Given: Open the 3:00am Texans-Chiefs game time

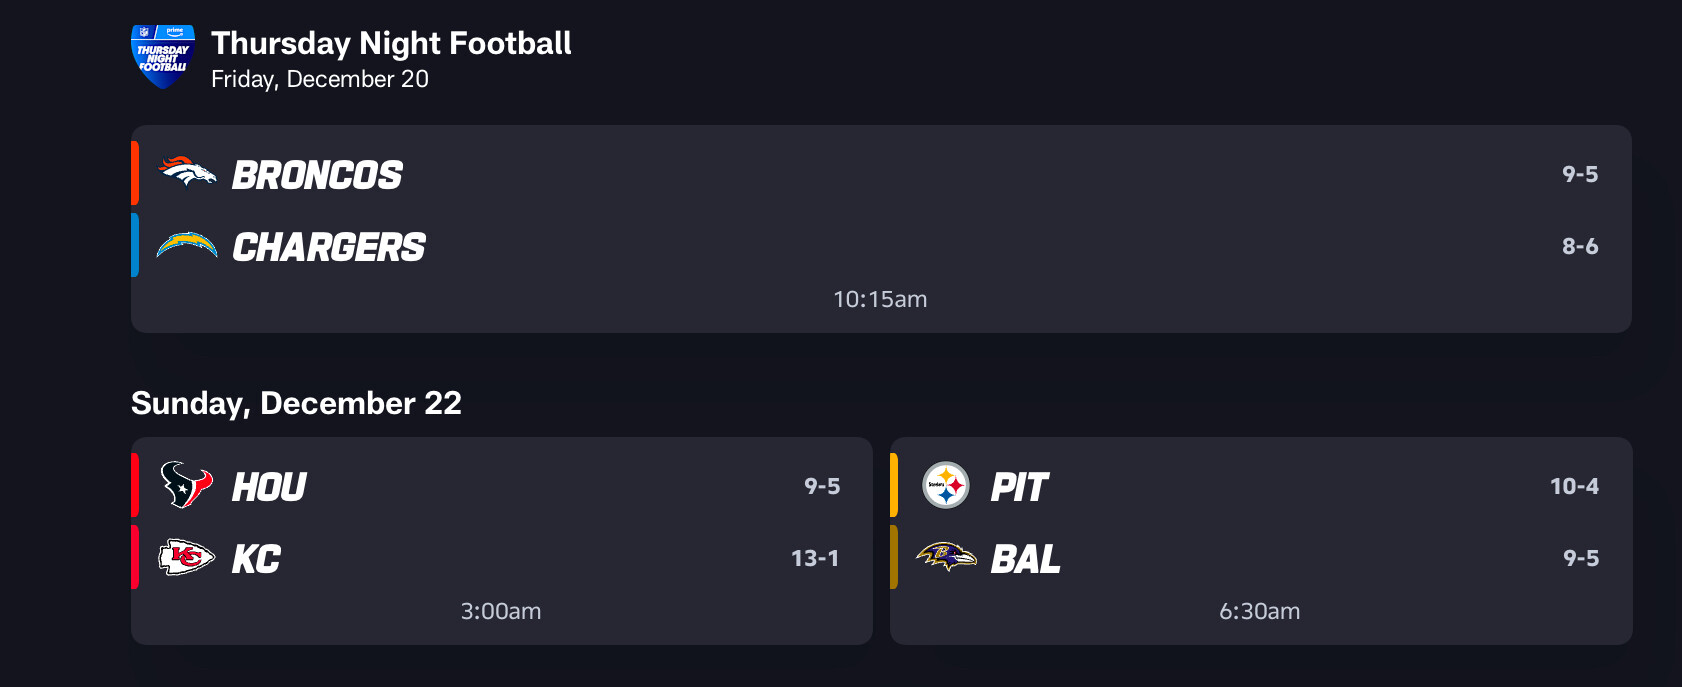Looking at the screenshot, I should point(501,611).
